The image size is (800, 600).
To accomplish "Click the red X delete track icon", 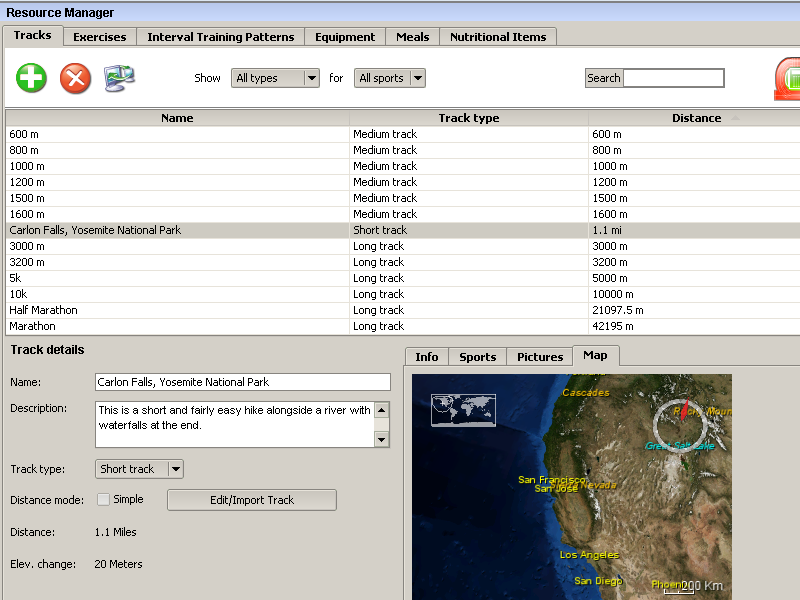I will pyautogui.click(x=75, y=78).
